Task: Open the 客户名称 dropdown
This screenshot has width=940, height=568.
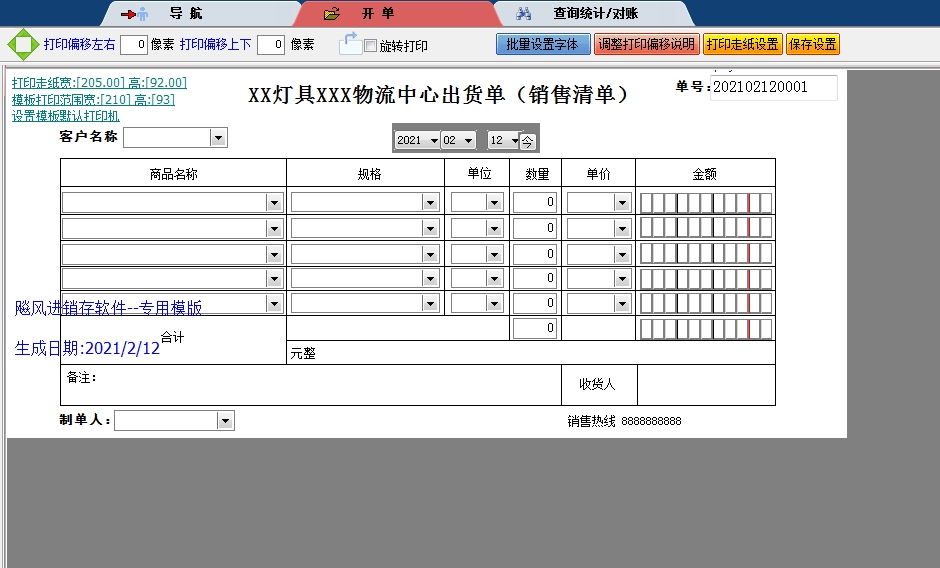Action: (x=218, y=138)
